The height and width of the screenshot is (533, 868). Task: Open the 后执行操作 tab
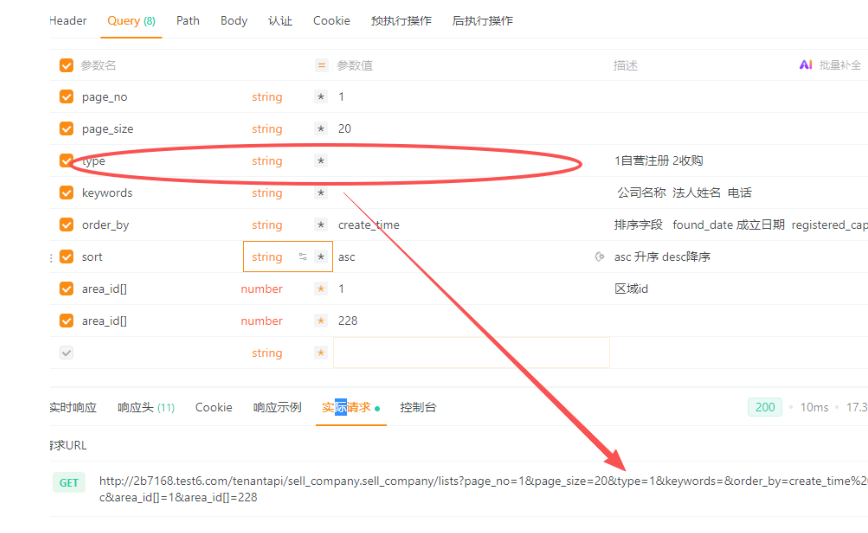[x=482, y=21]
